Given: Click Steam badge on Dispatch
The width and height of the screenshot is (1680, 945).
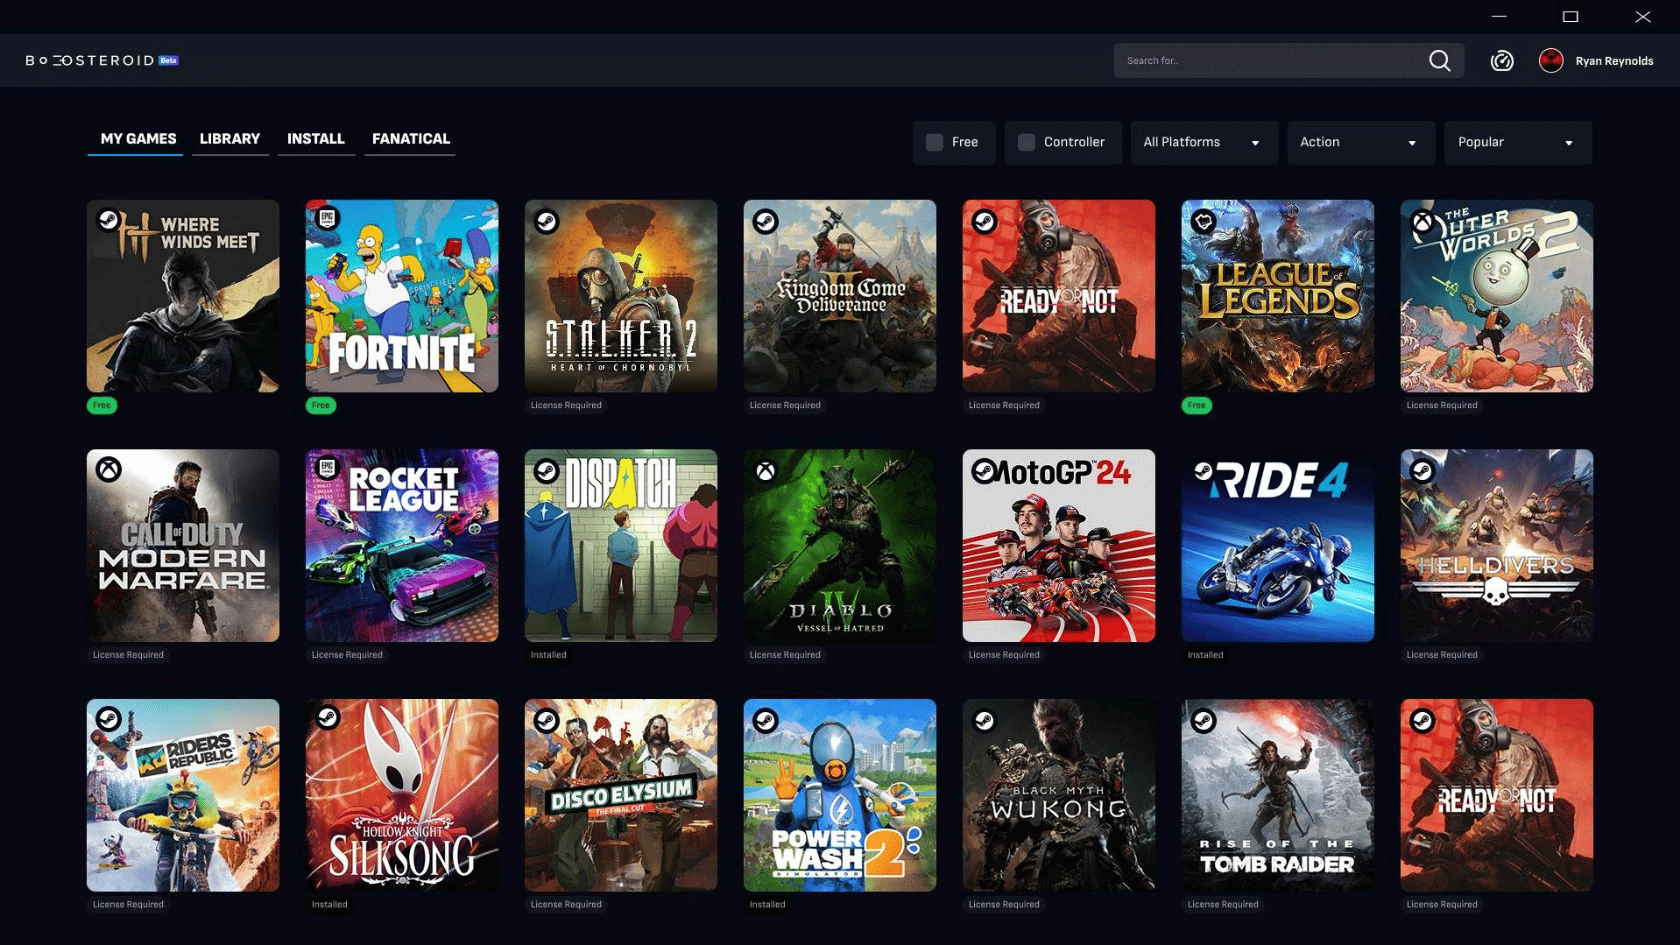Looking at the screenshot, I should (546, 470).
